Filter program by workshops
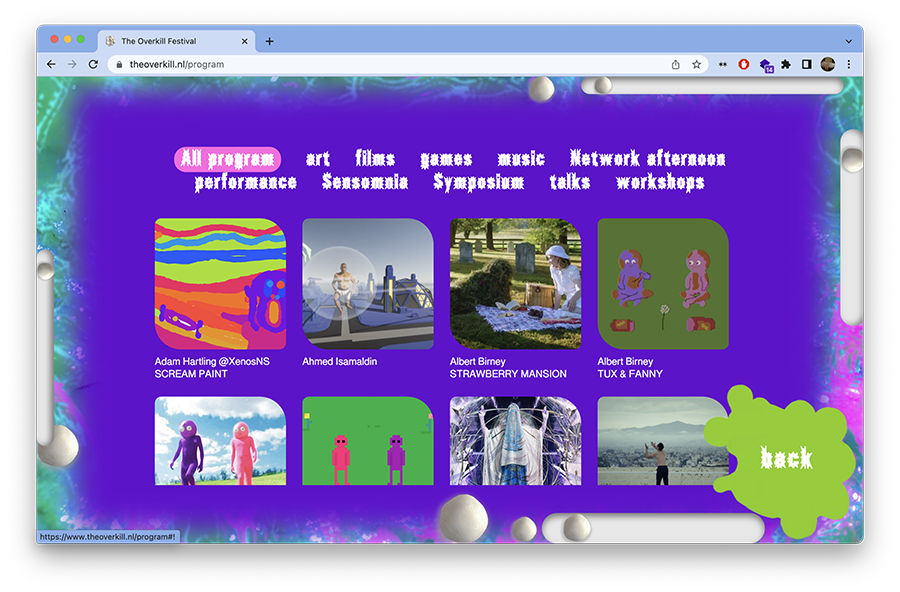This screenshot has width=900, height=592. [660, 182]
